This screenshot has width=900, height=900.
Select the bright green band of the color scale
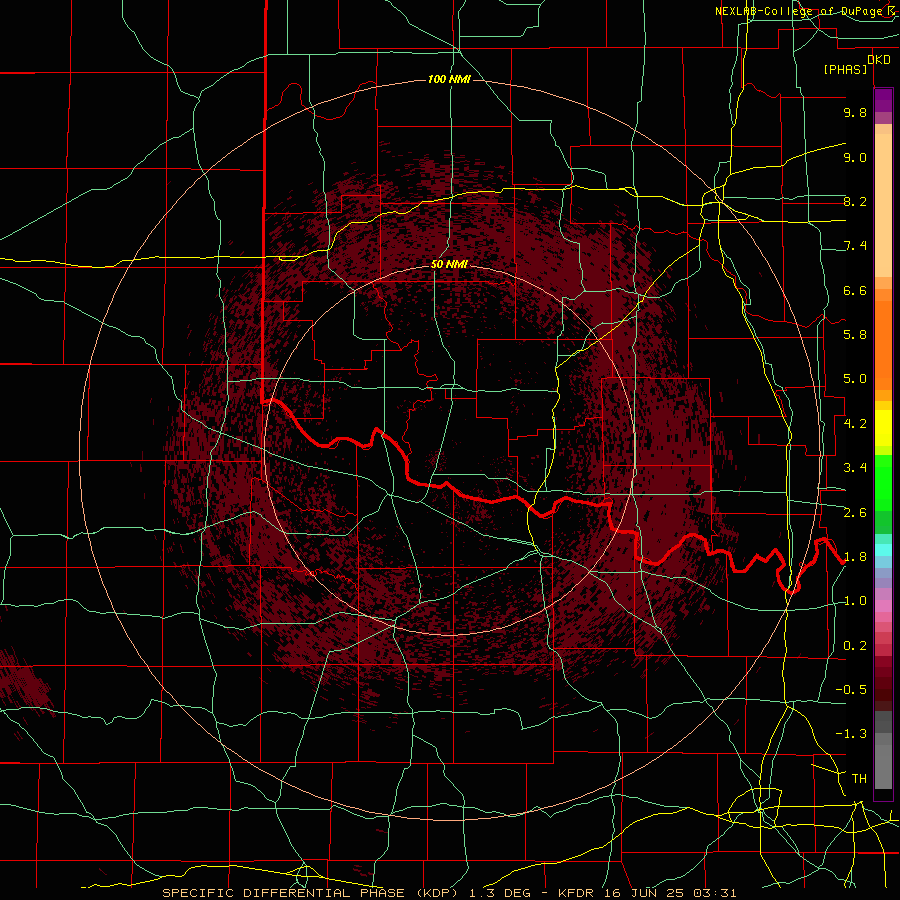pyautogui.click(x=883, y=481)
